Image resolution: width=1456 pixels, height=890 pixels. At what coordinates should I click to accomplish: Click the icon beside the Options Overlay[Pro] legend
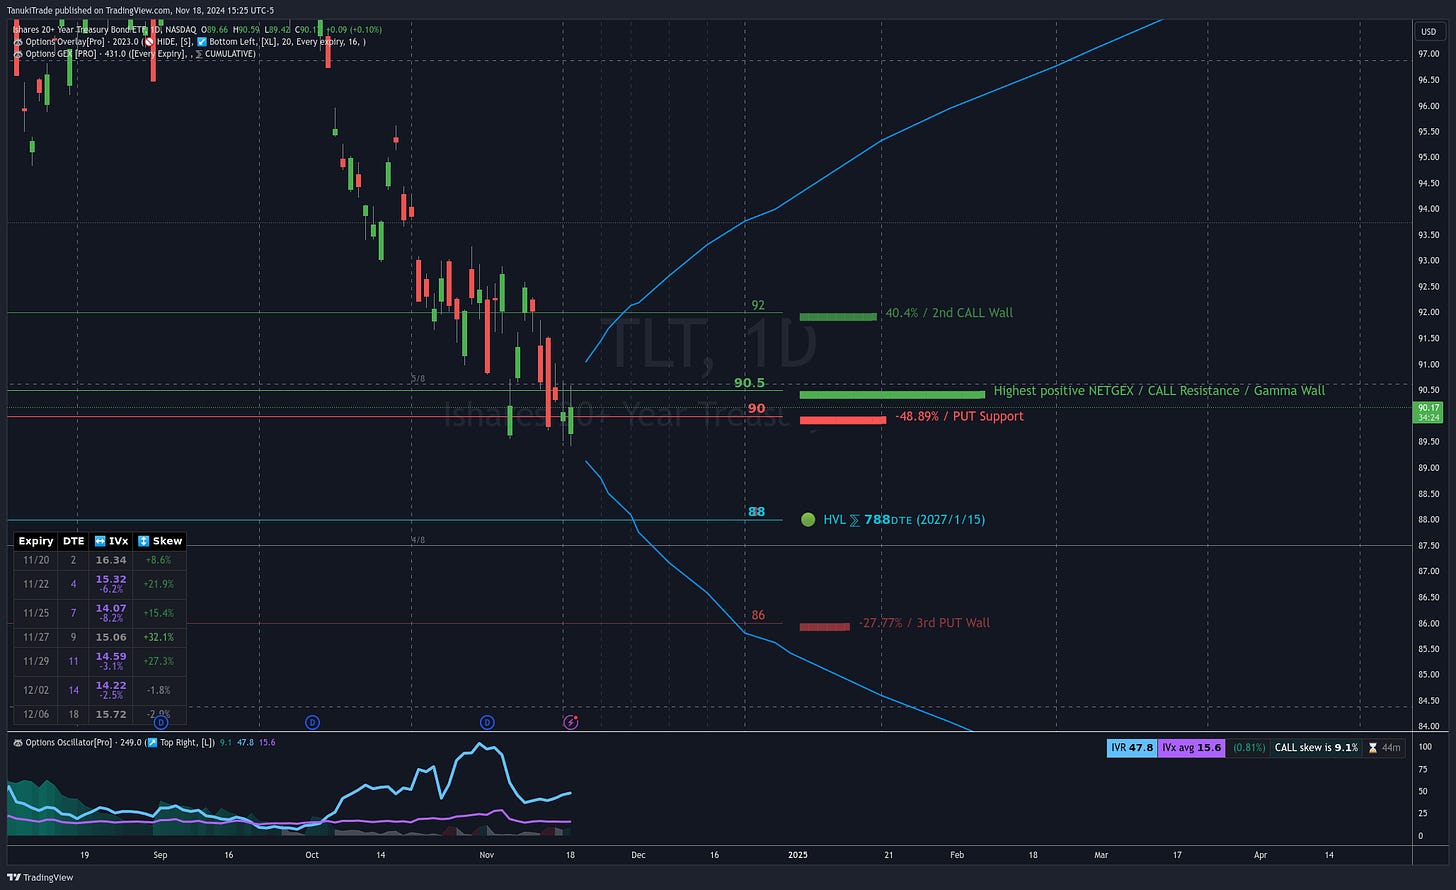point(17,42)
